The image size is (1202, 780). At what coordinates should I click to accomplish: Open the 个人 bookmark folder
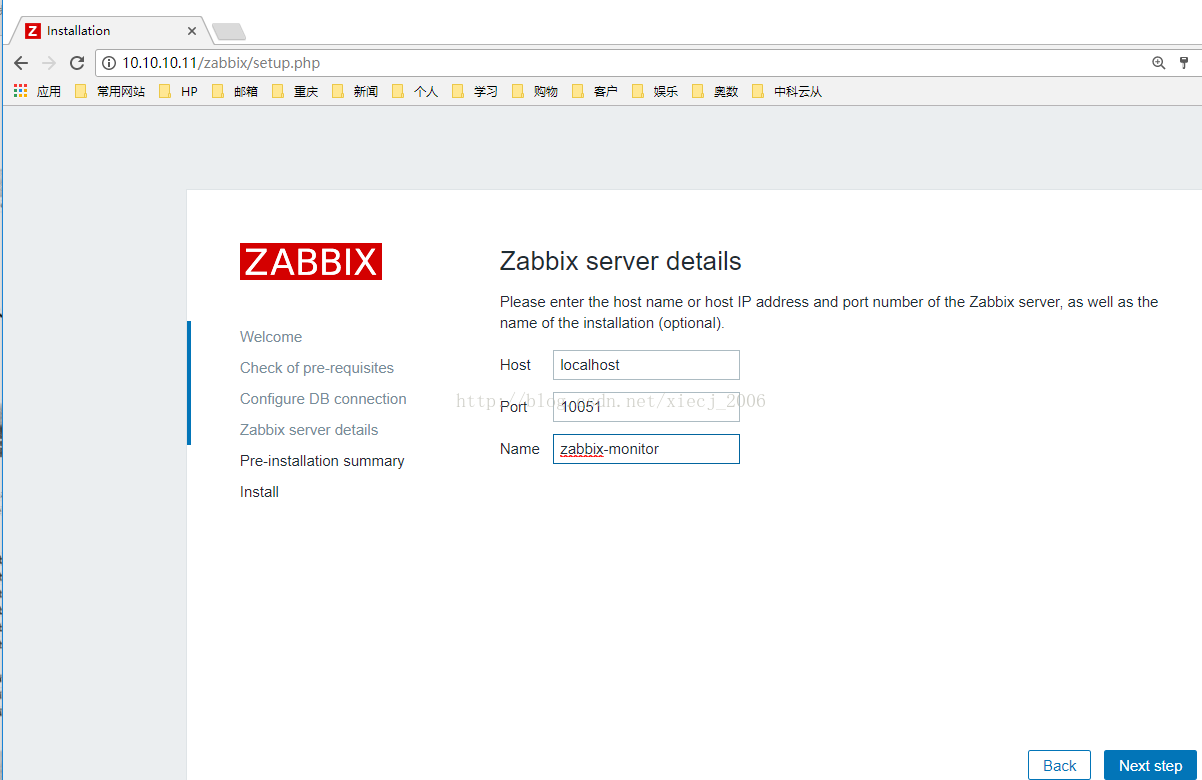tap(415, 91)
